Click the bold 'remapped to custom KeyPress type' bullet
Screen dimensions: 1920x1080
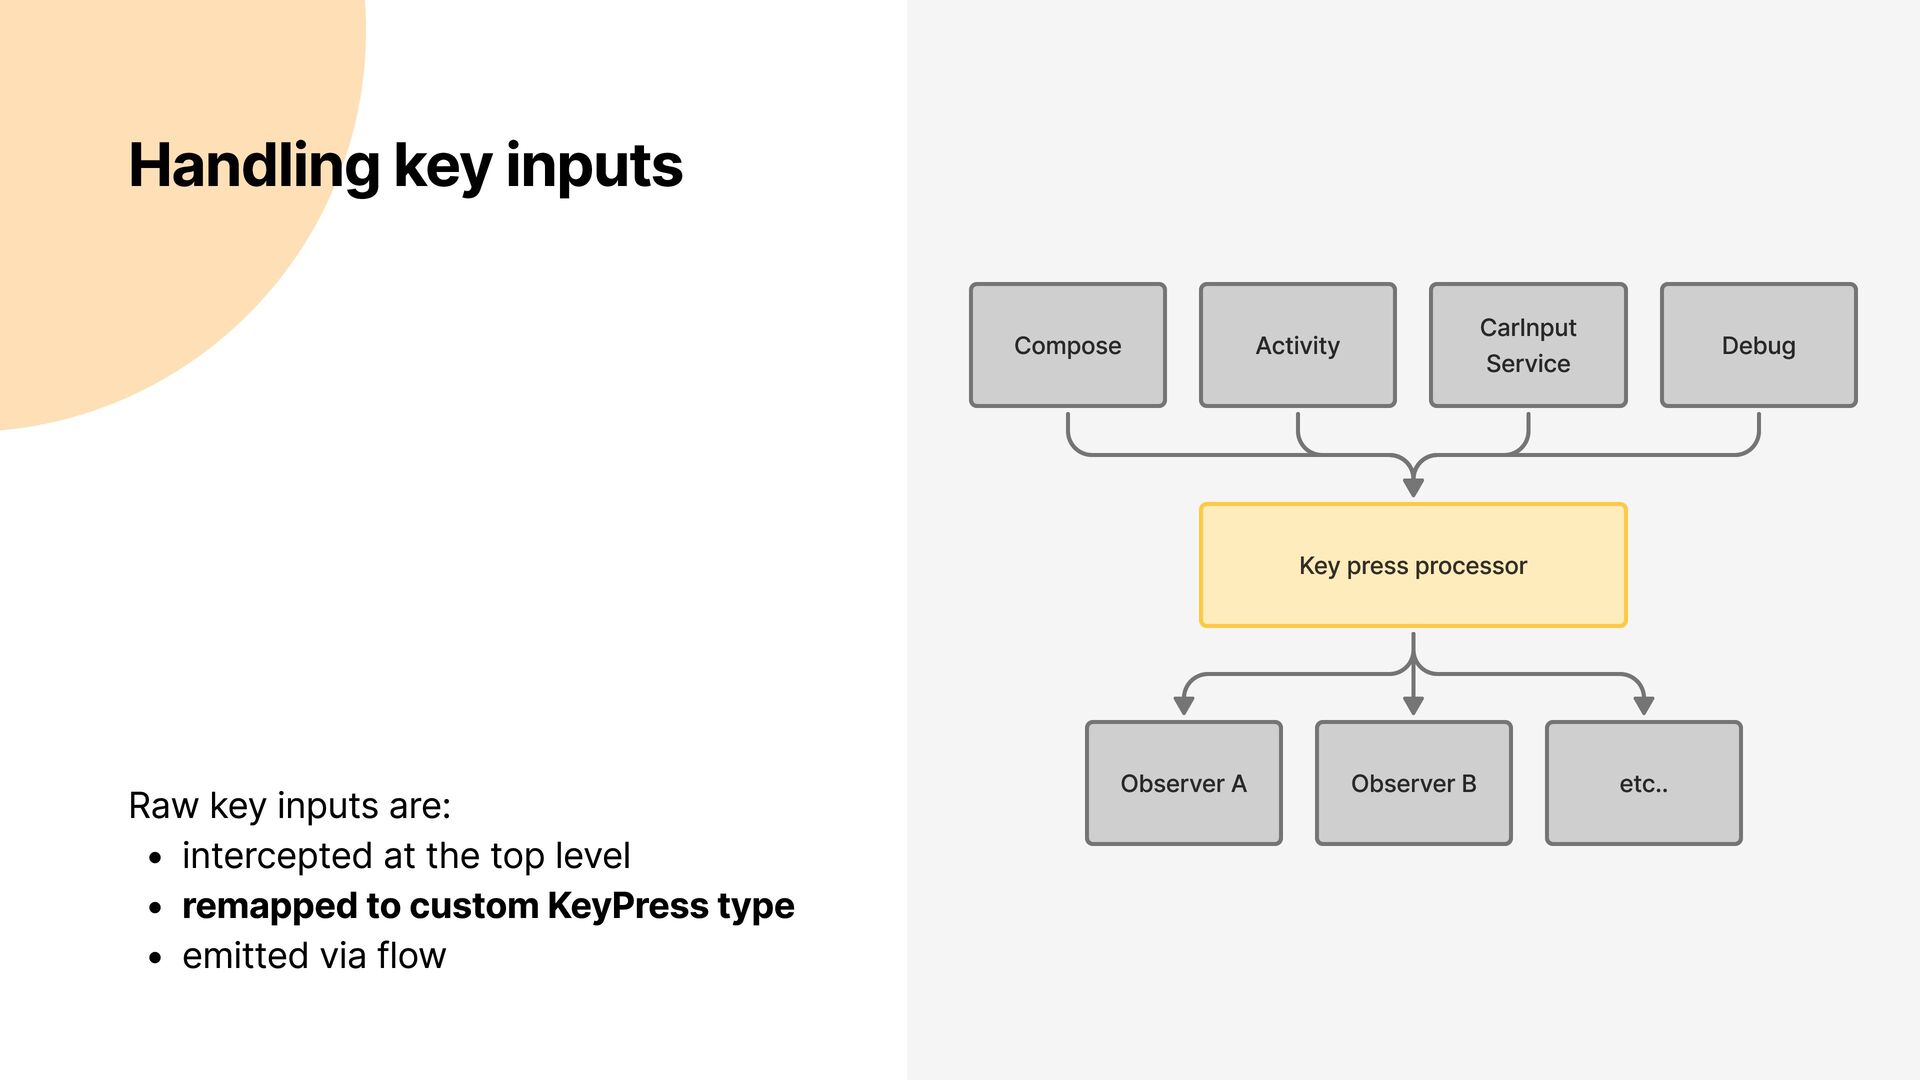click(x=487, y=905)
